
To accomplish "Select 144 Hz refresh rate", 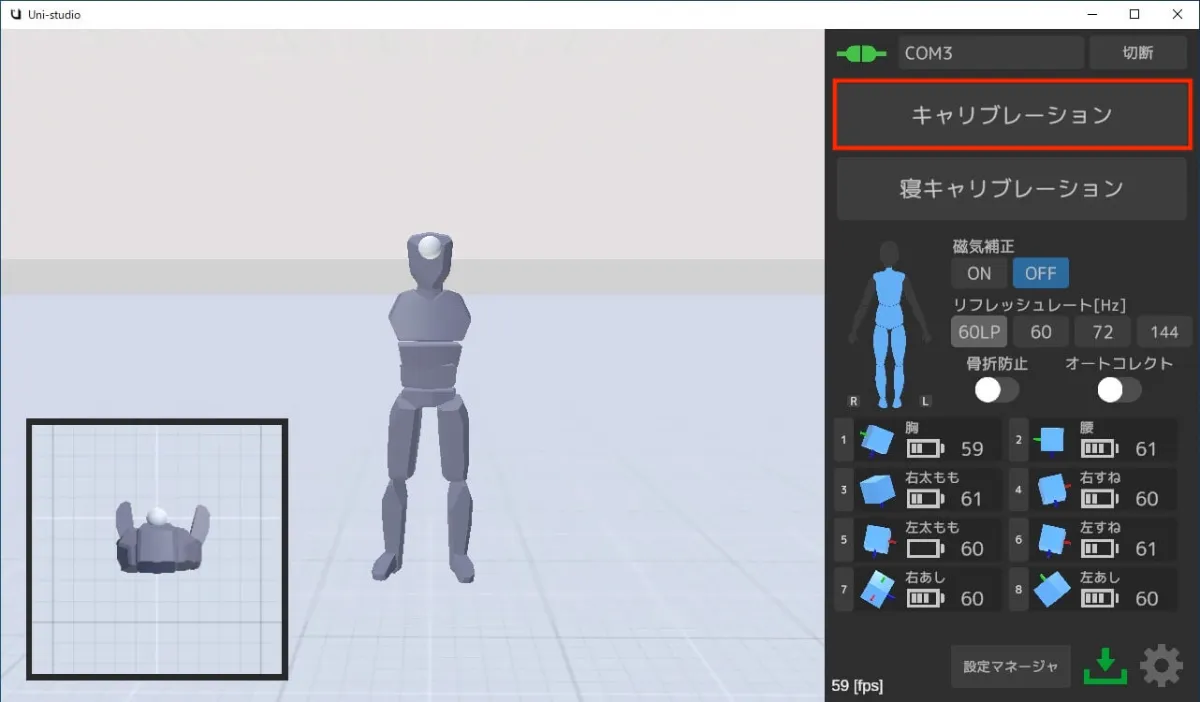I will point(1164,331).
